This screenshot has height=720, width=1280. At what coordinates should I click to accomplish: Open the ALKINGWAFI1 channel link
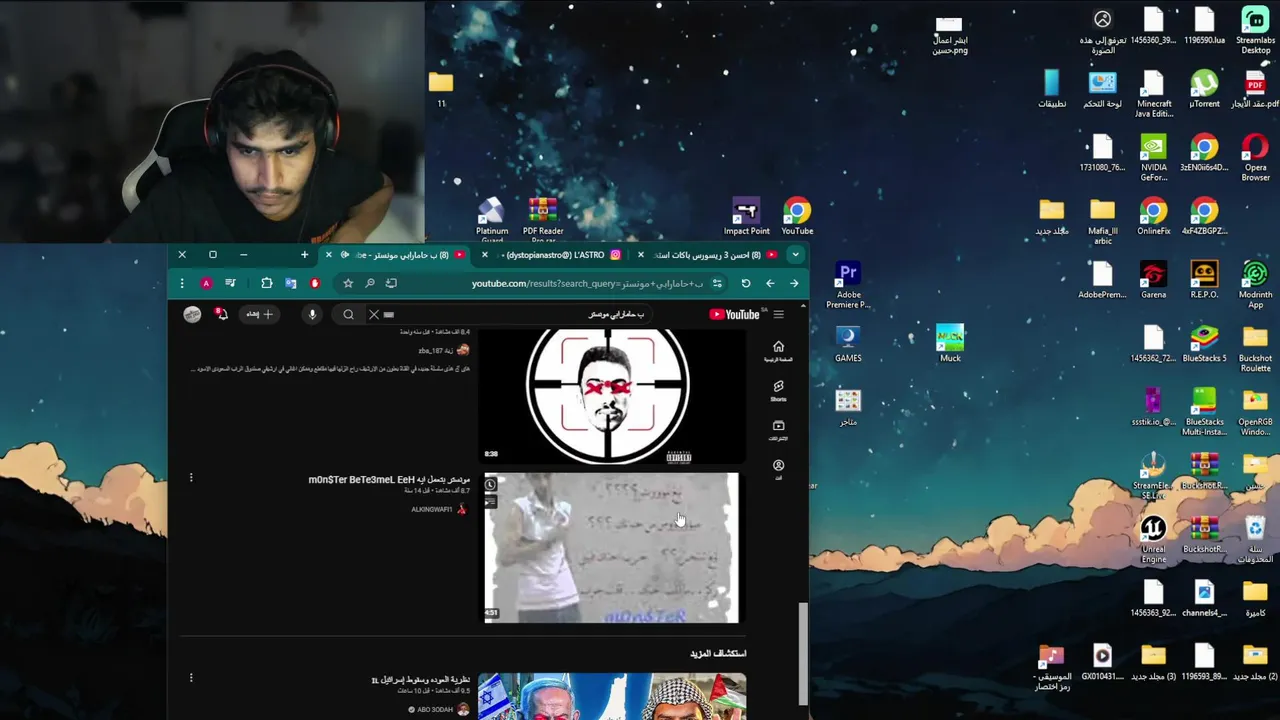click(432, 510)
